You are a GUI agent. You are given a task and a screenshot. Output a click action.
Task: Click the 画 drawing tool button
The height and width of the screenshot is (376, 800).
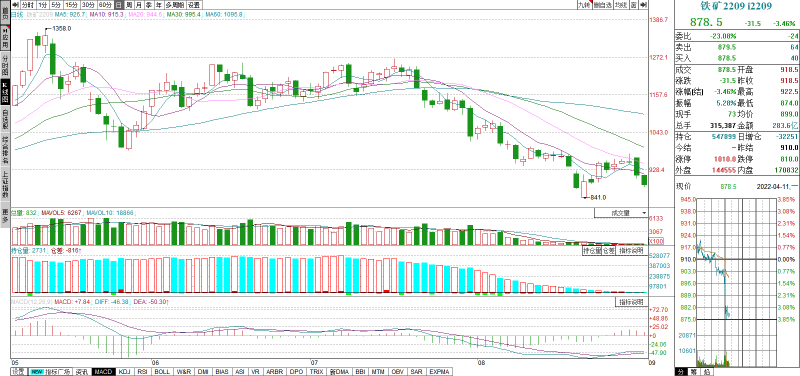click(x=633, y=5)
